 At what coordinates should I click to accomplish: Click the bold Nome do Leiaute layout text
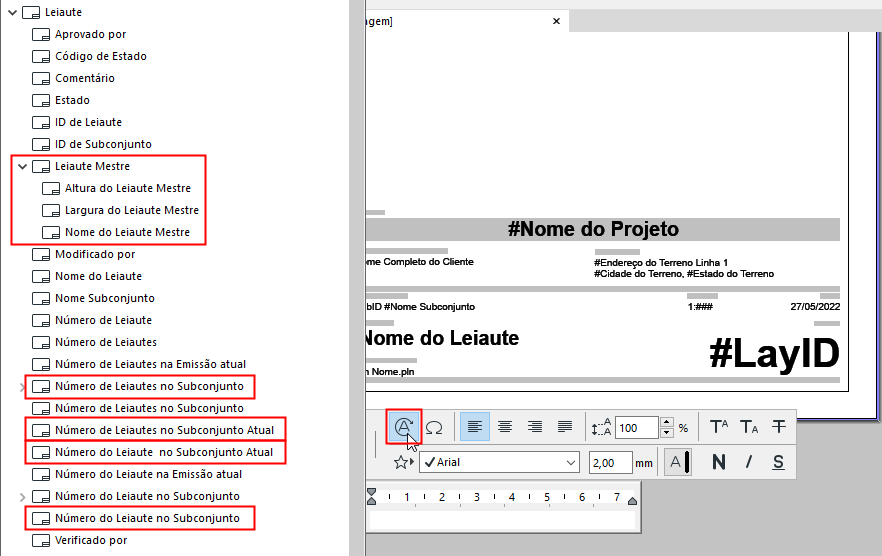point(442,338)
